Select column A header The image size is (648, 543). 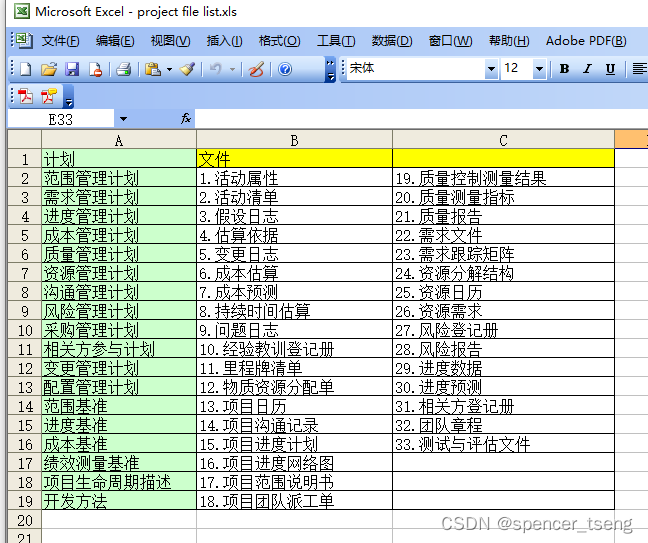click(x=119, y=140)
